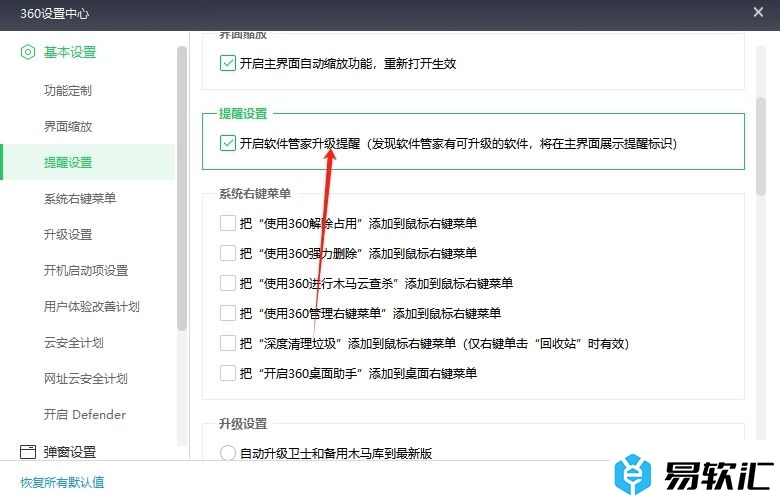Go to 升级设置 in sidebar
Viewport: 780px width, 500px height.
[68, 234]
